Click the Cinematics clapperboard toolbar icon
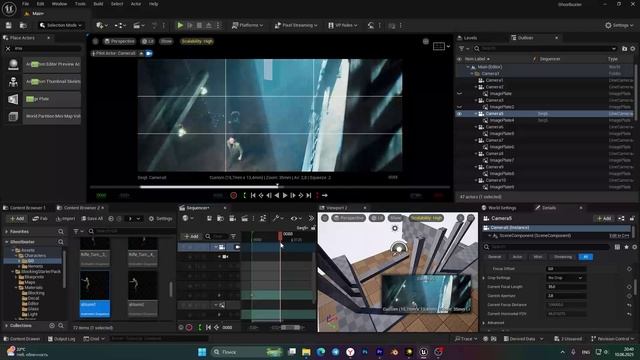The image size is (640, 360). click(x=139, y=25)
